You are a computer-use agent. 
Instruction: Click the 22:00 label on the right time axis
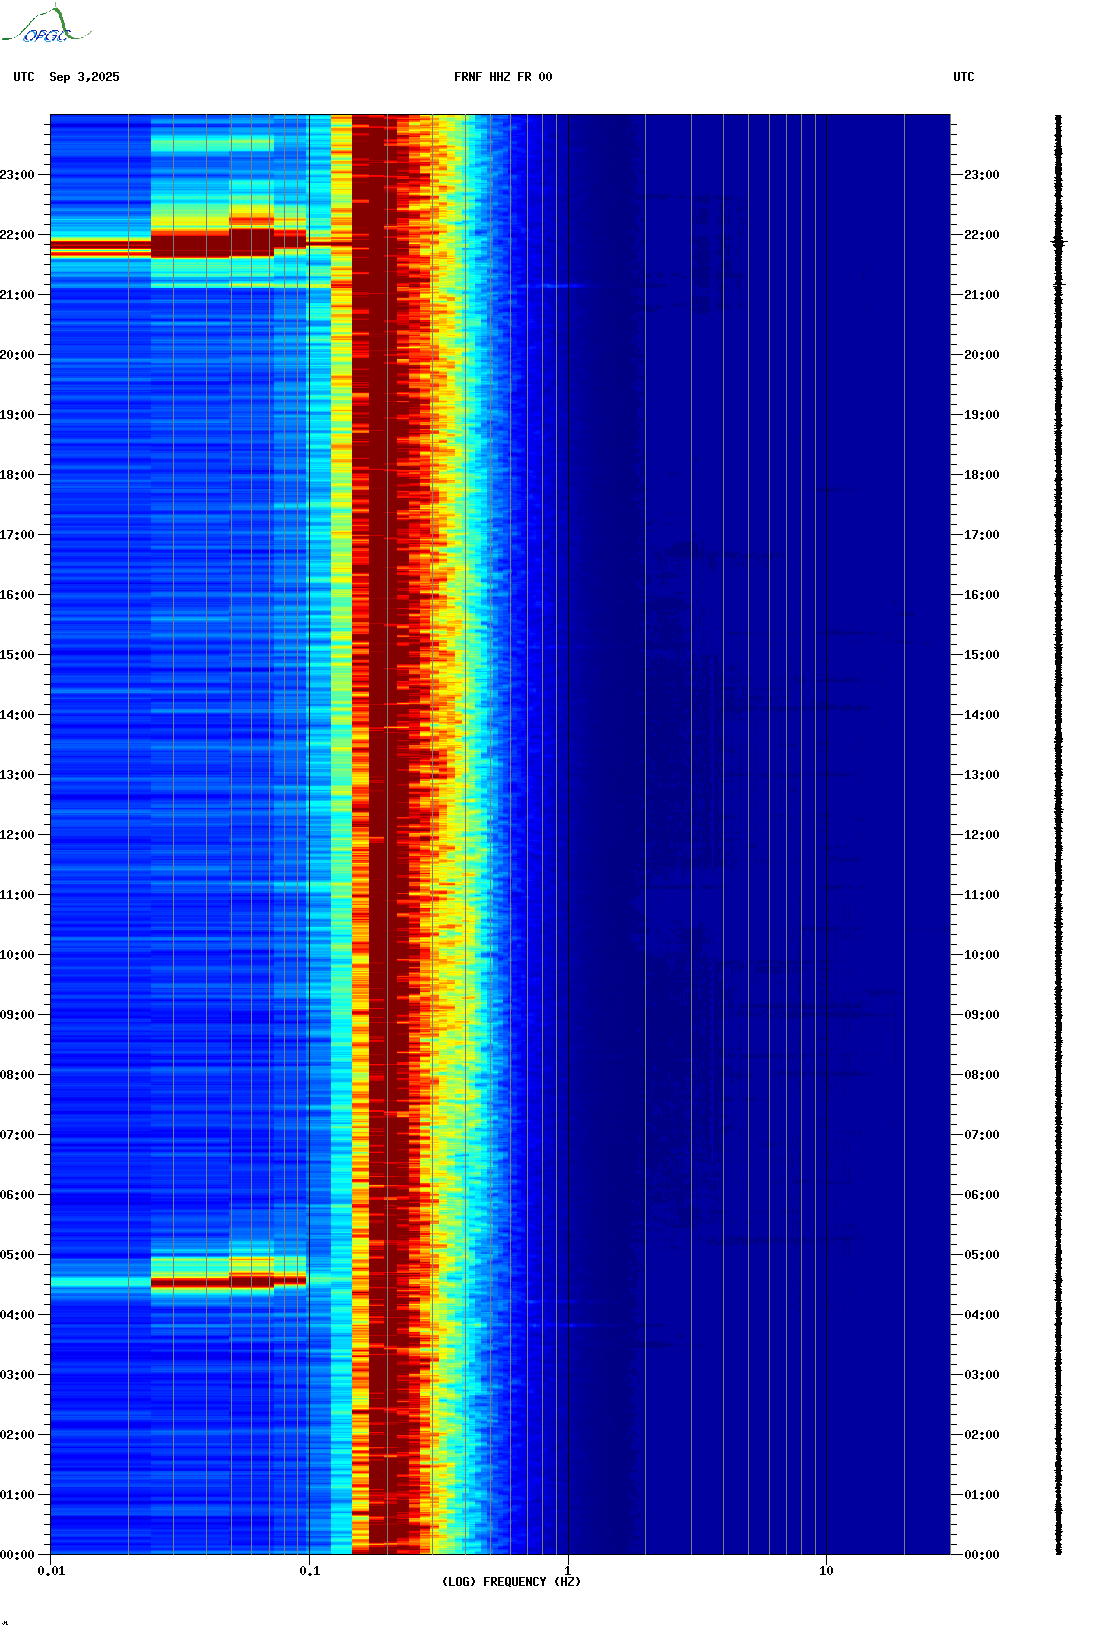pyautogui.click(x=982, y=235)
